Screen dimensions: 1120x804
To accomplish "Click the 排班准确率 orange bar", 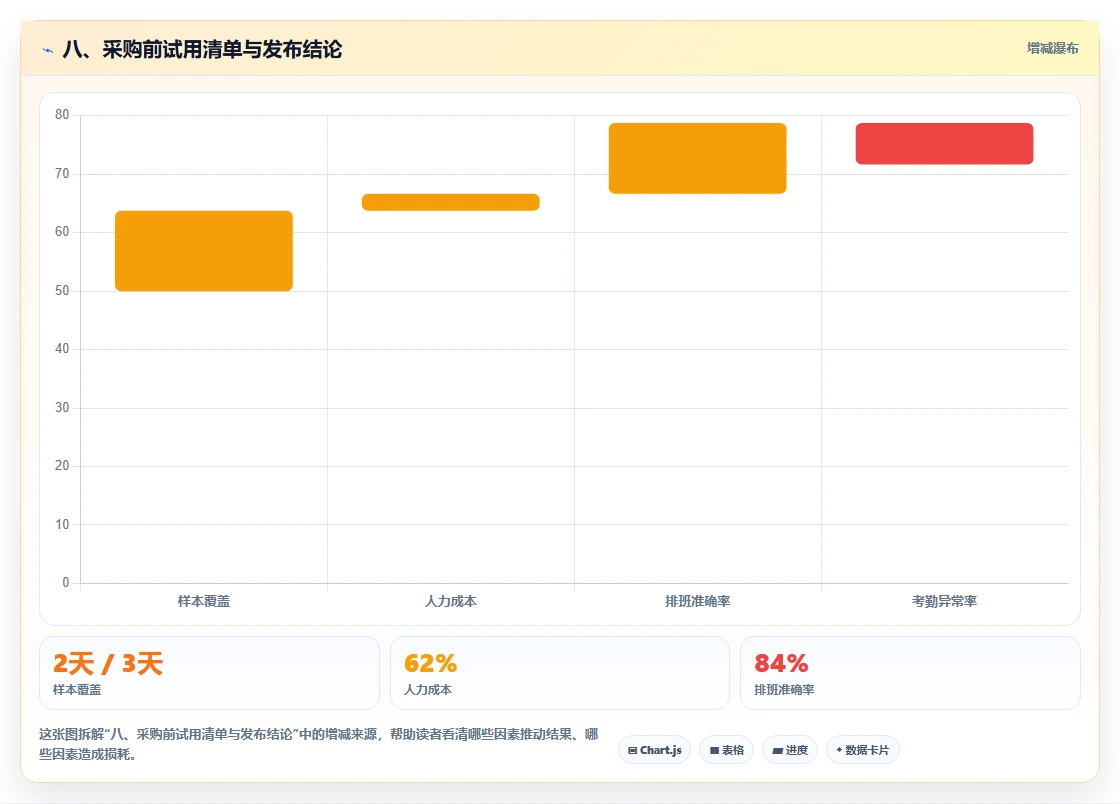I will tap(697, 159).
